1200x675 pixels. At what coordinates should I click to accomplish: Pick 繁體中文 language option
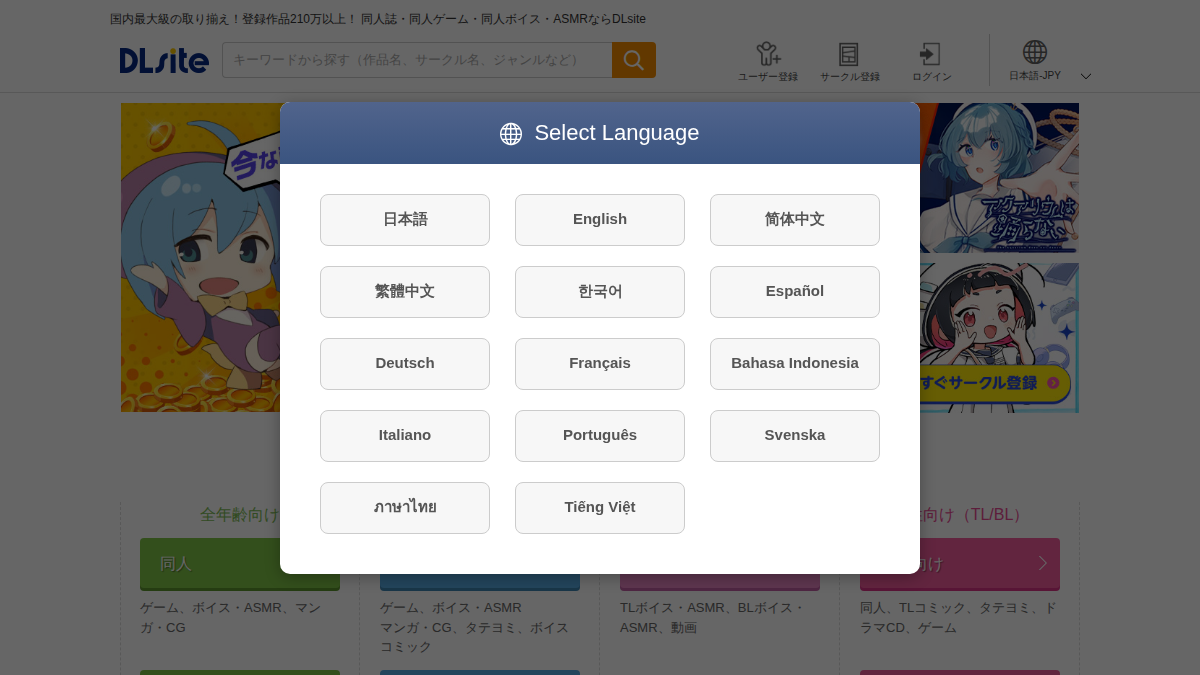click(405, 292)
